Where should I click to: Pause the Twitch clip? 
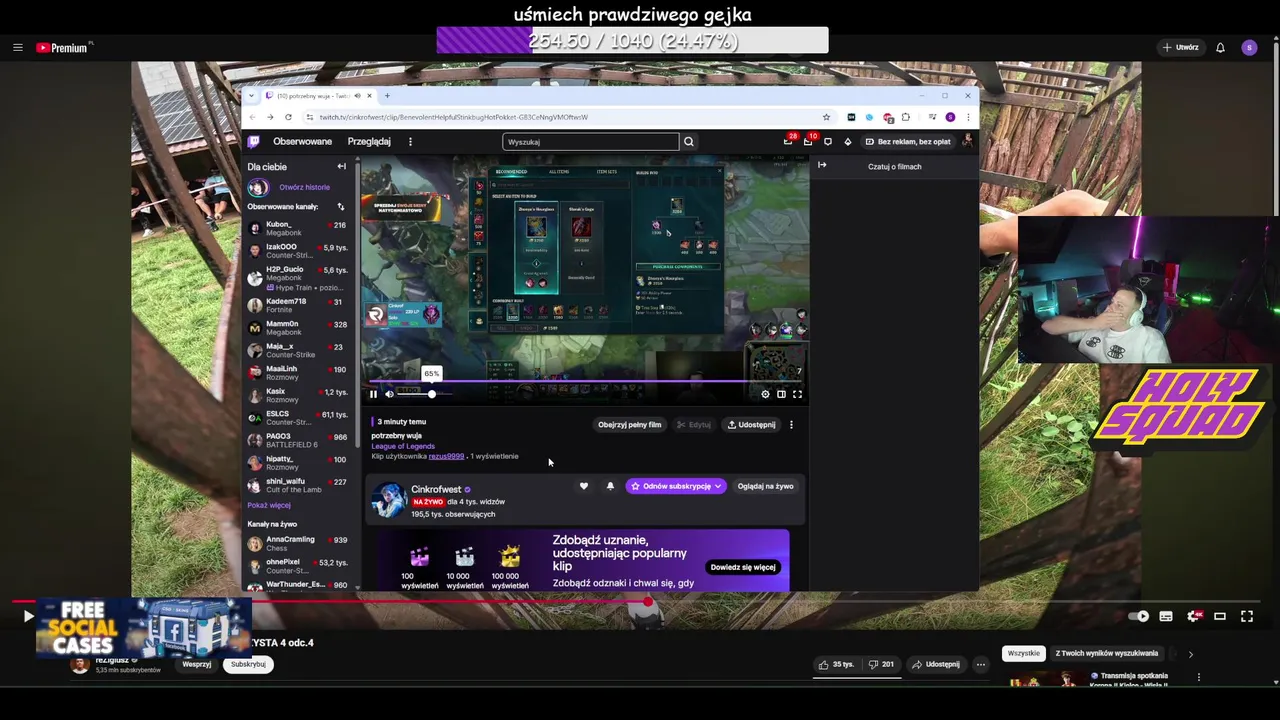pos(373,394)
